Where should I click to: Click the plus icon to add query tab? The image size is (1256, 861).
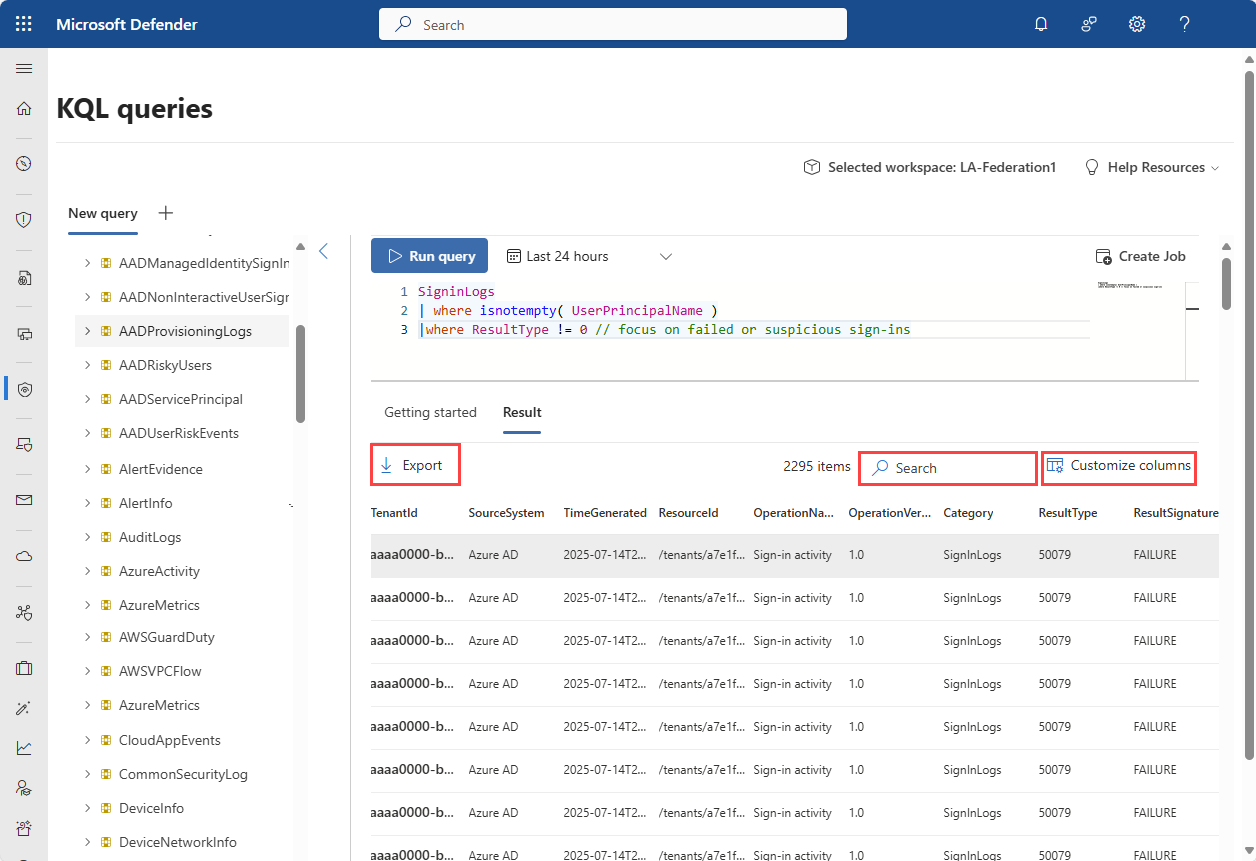click(x=166, y=213)
